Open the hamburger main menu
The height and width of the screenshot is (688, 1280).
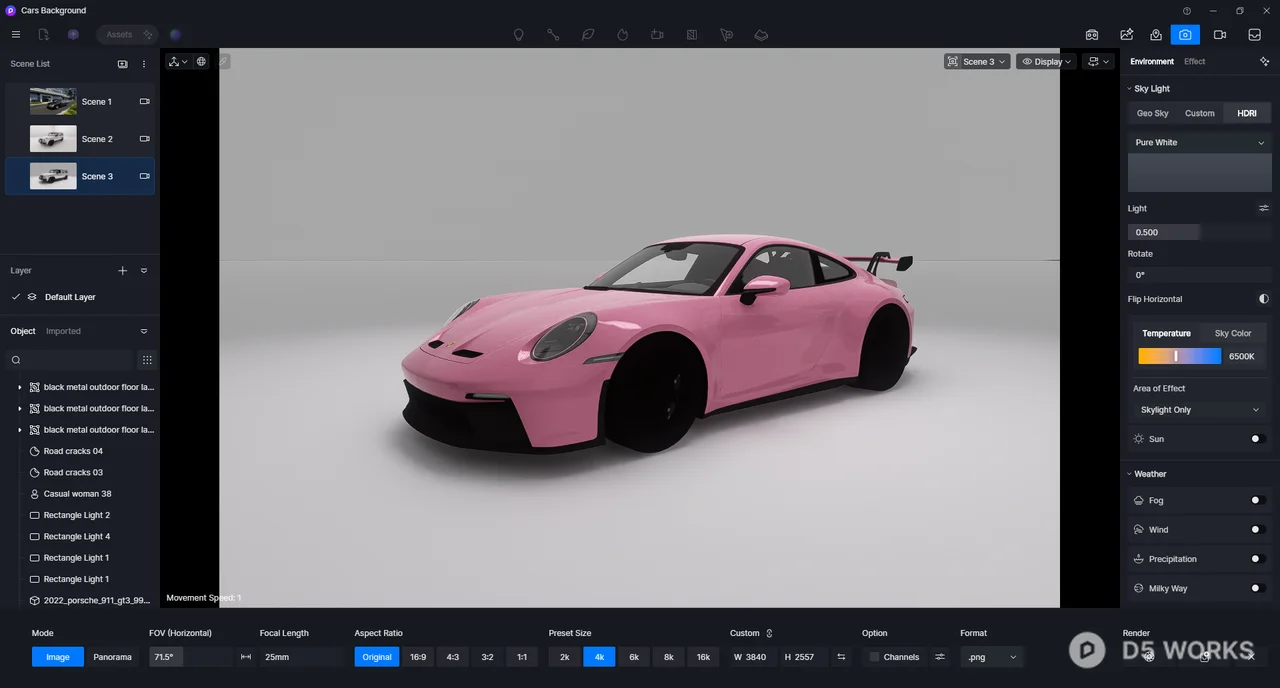pyautogui.click(x=16, y=34)
